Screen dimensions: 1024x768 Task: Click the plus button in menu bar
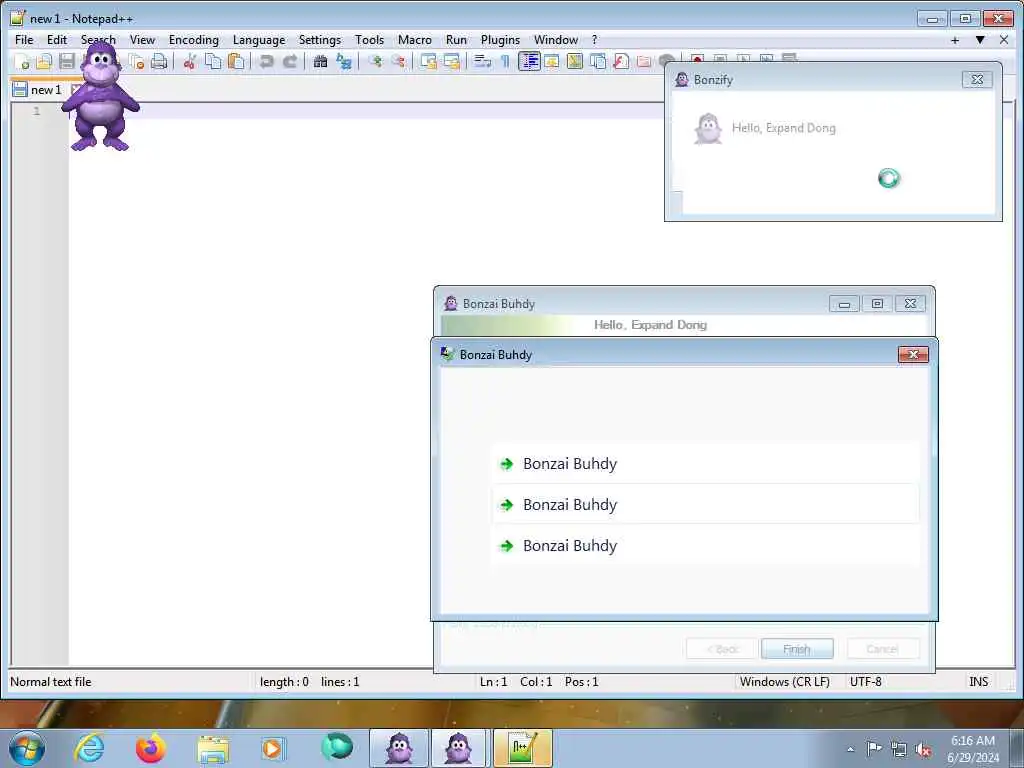tap(955, 40)
